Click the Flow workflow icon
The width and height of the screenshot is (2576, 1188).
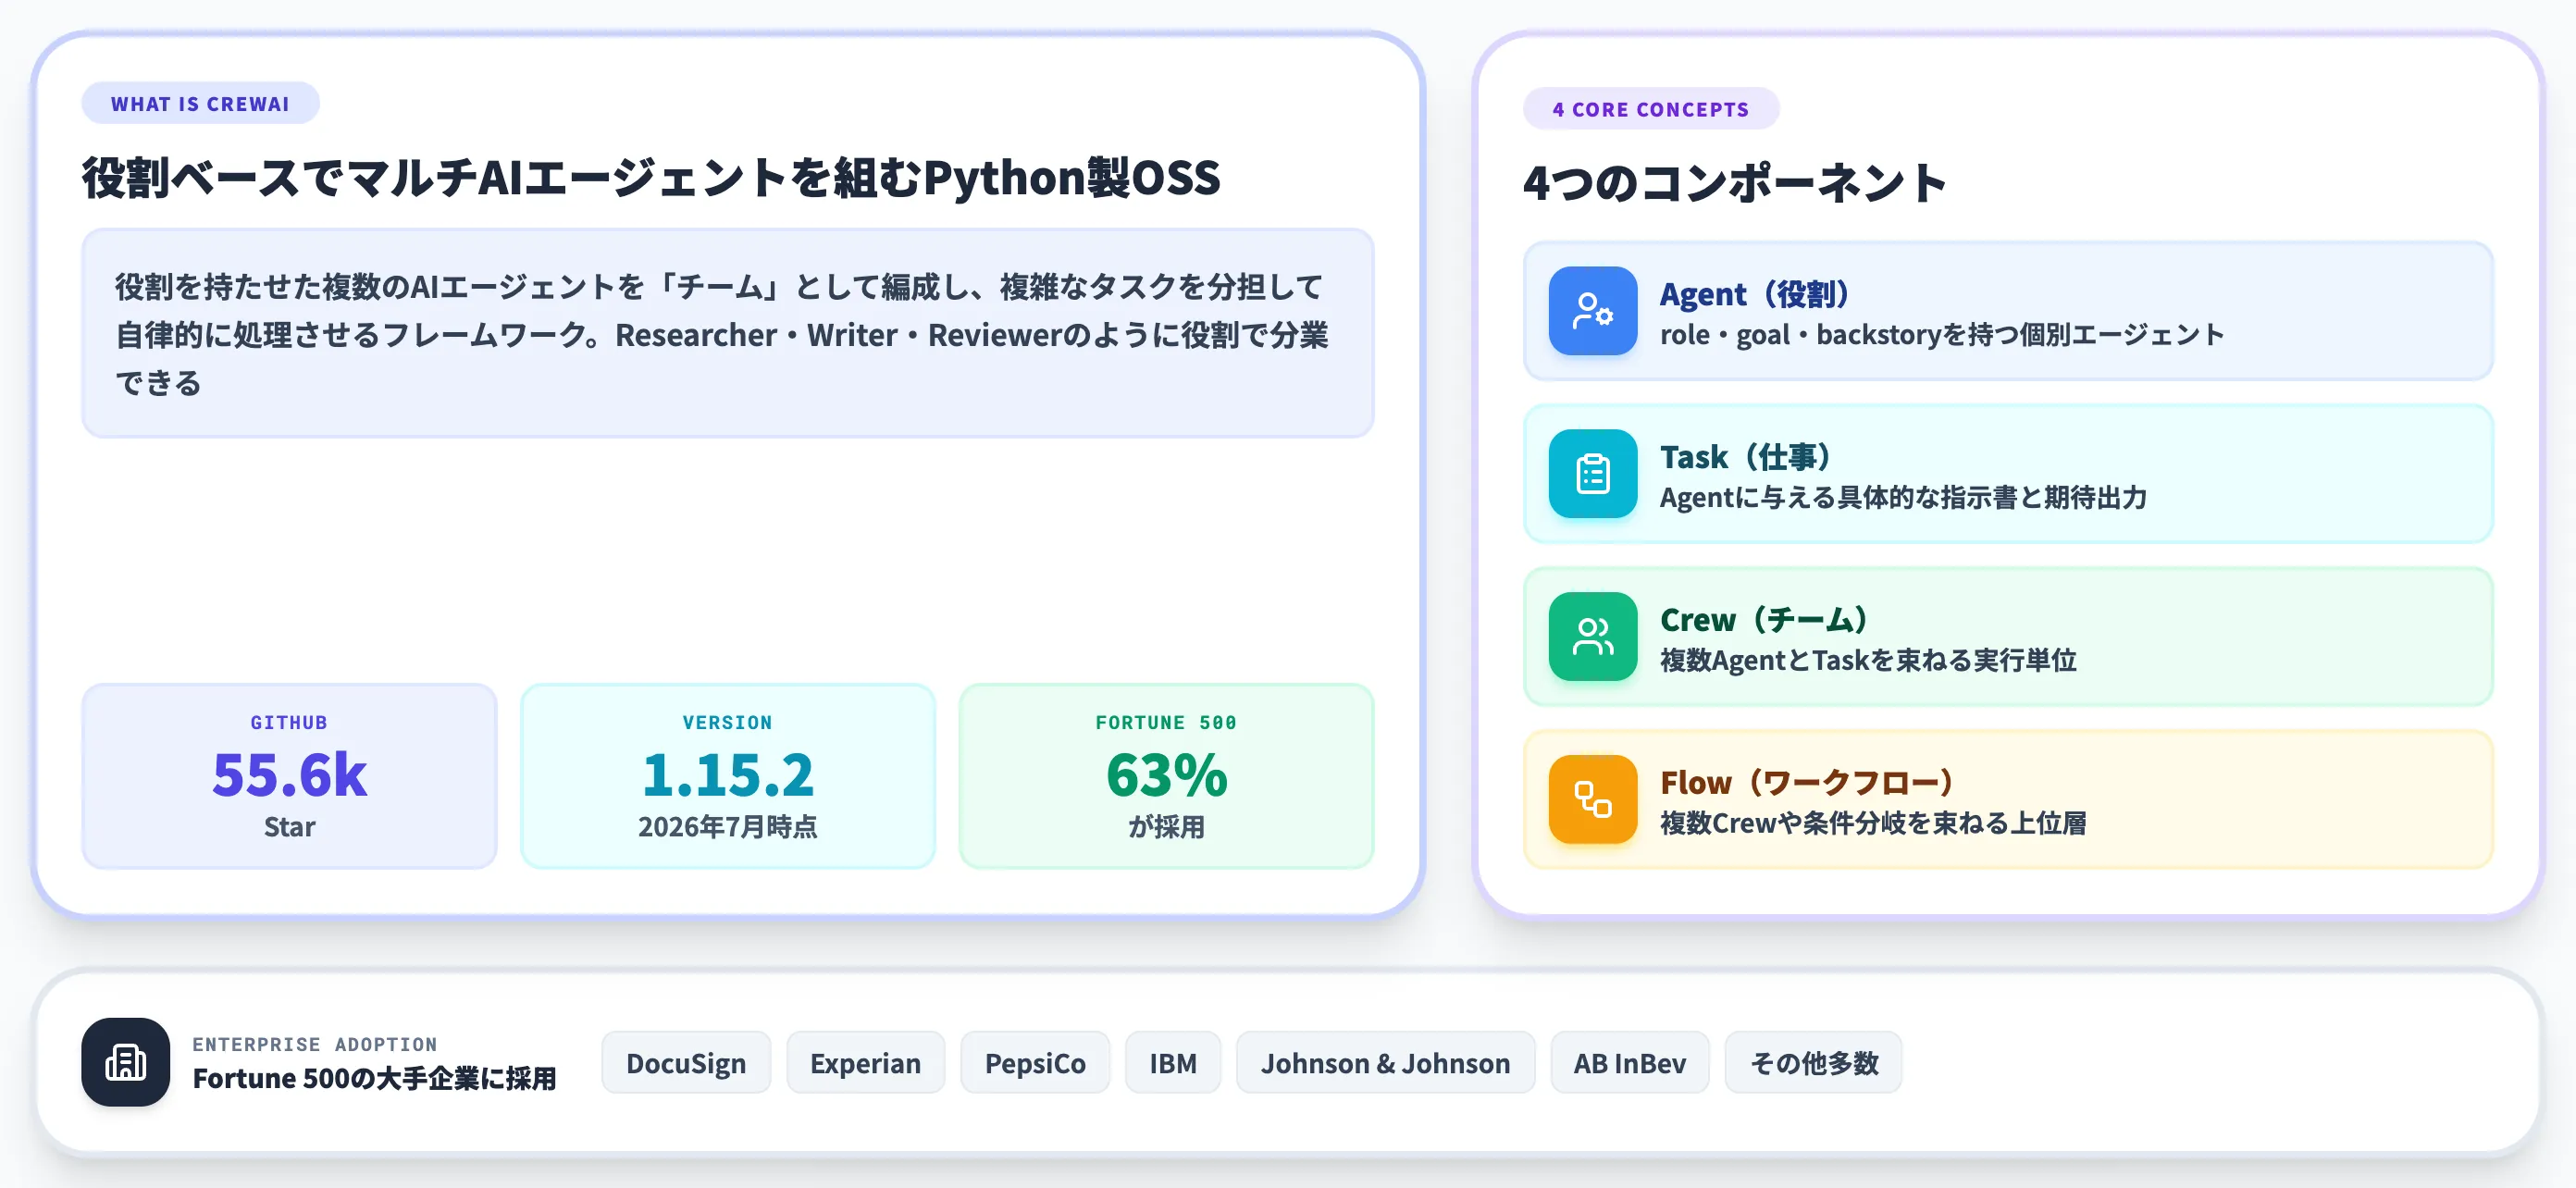click(x=1592, y=799)
